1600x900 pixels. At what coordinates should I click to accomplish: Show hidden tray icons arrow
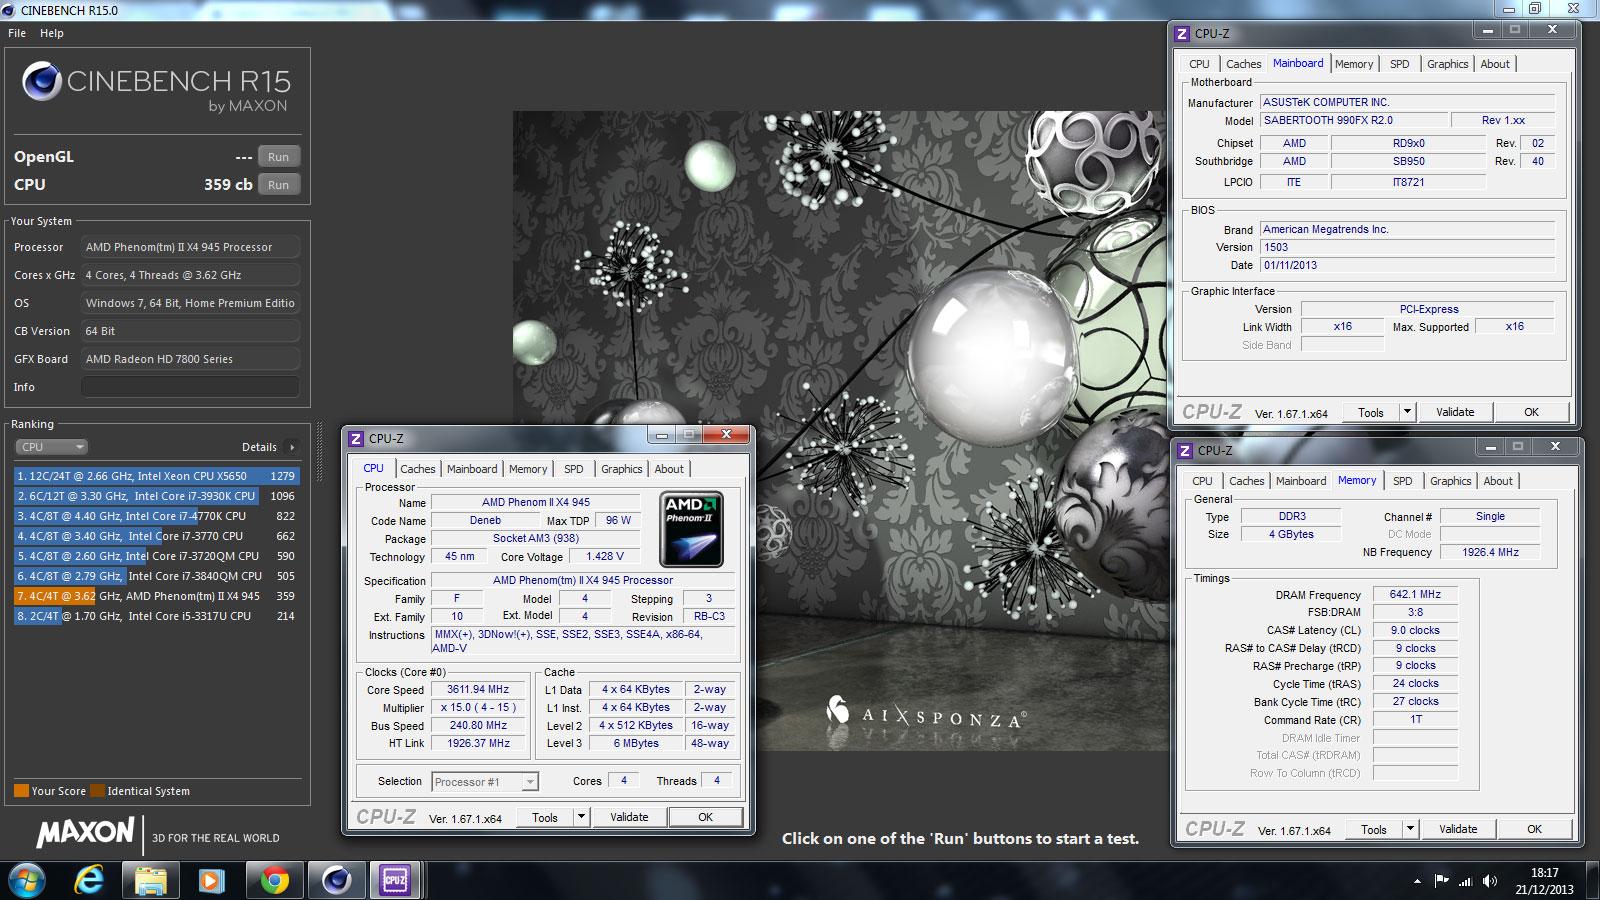[1417, 882]
